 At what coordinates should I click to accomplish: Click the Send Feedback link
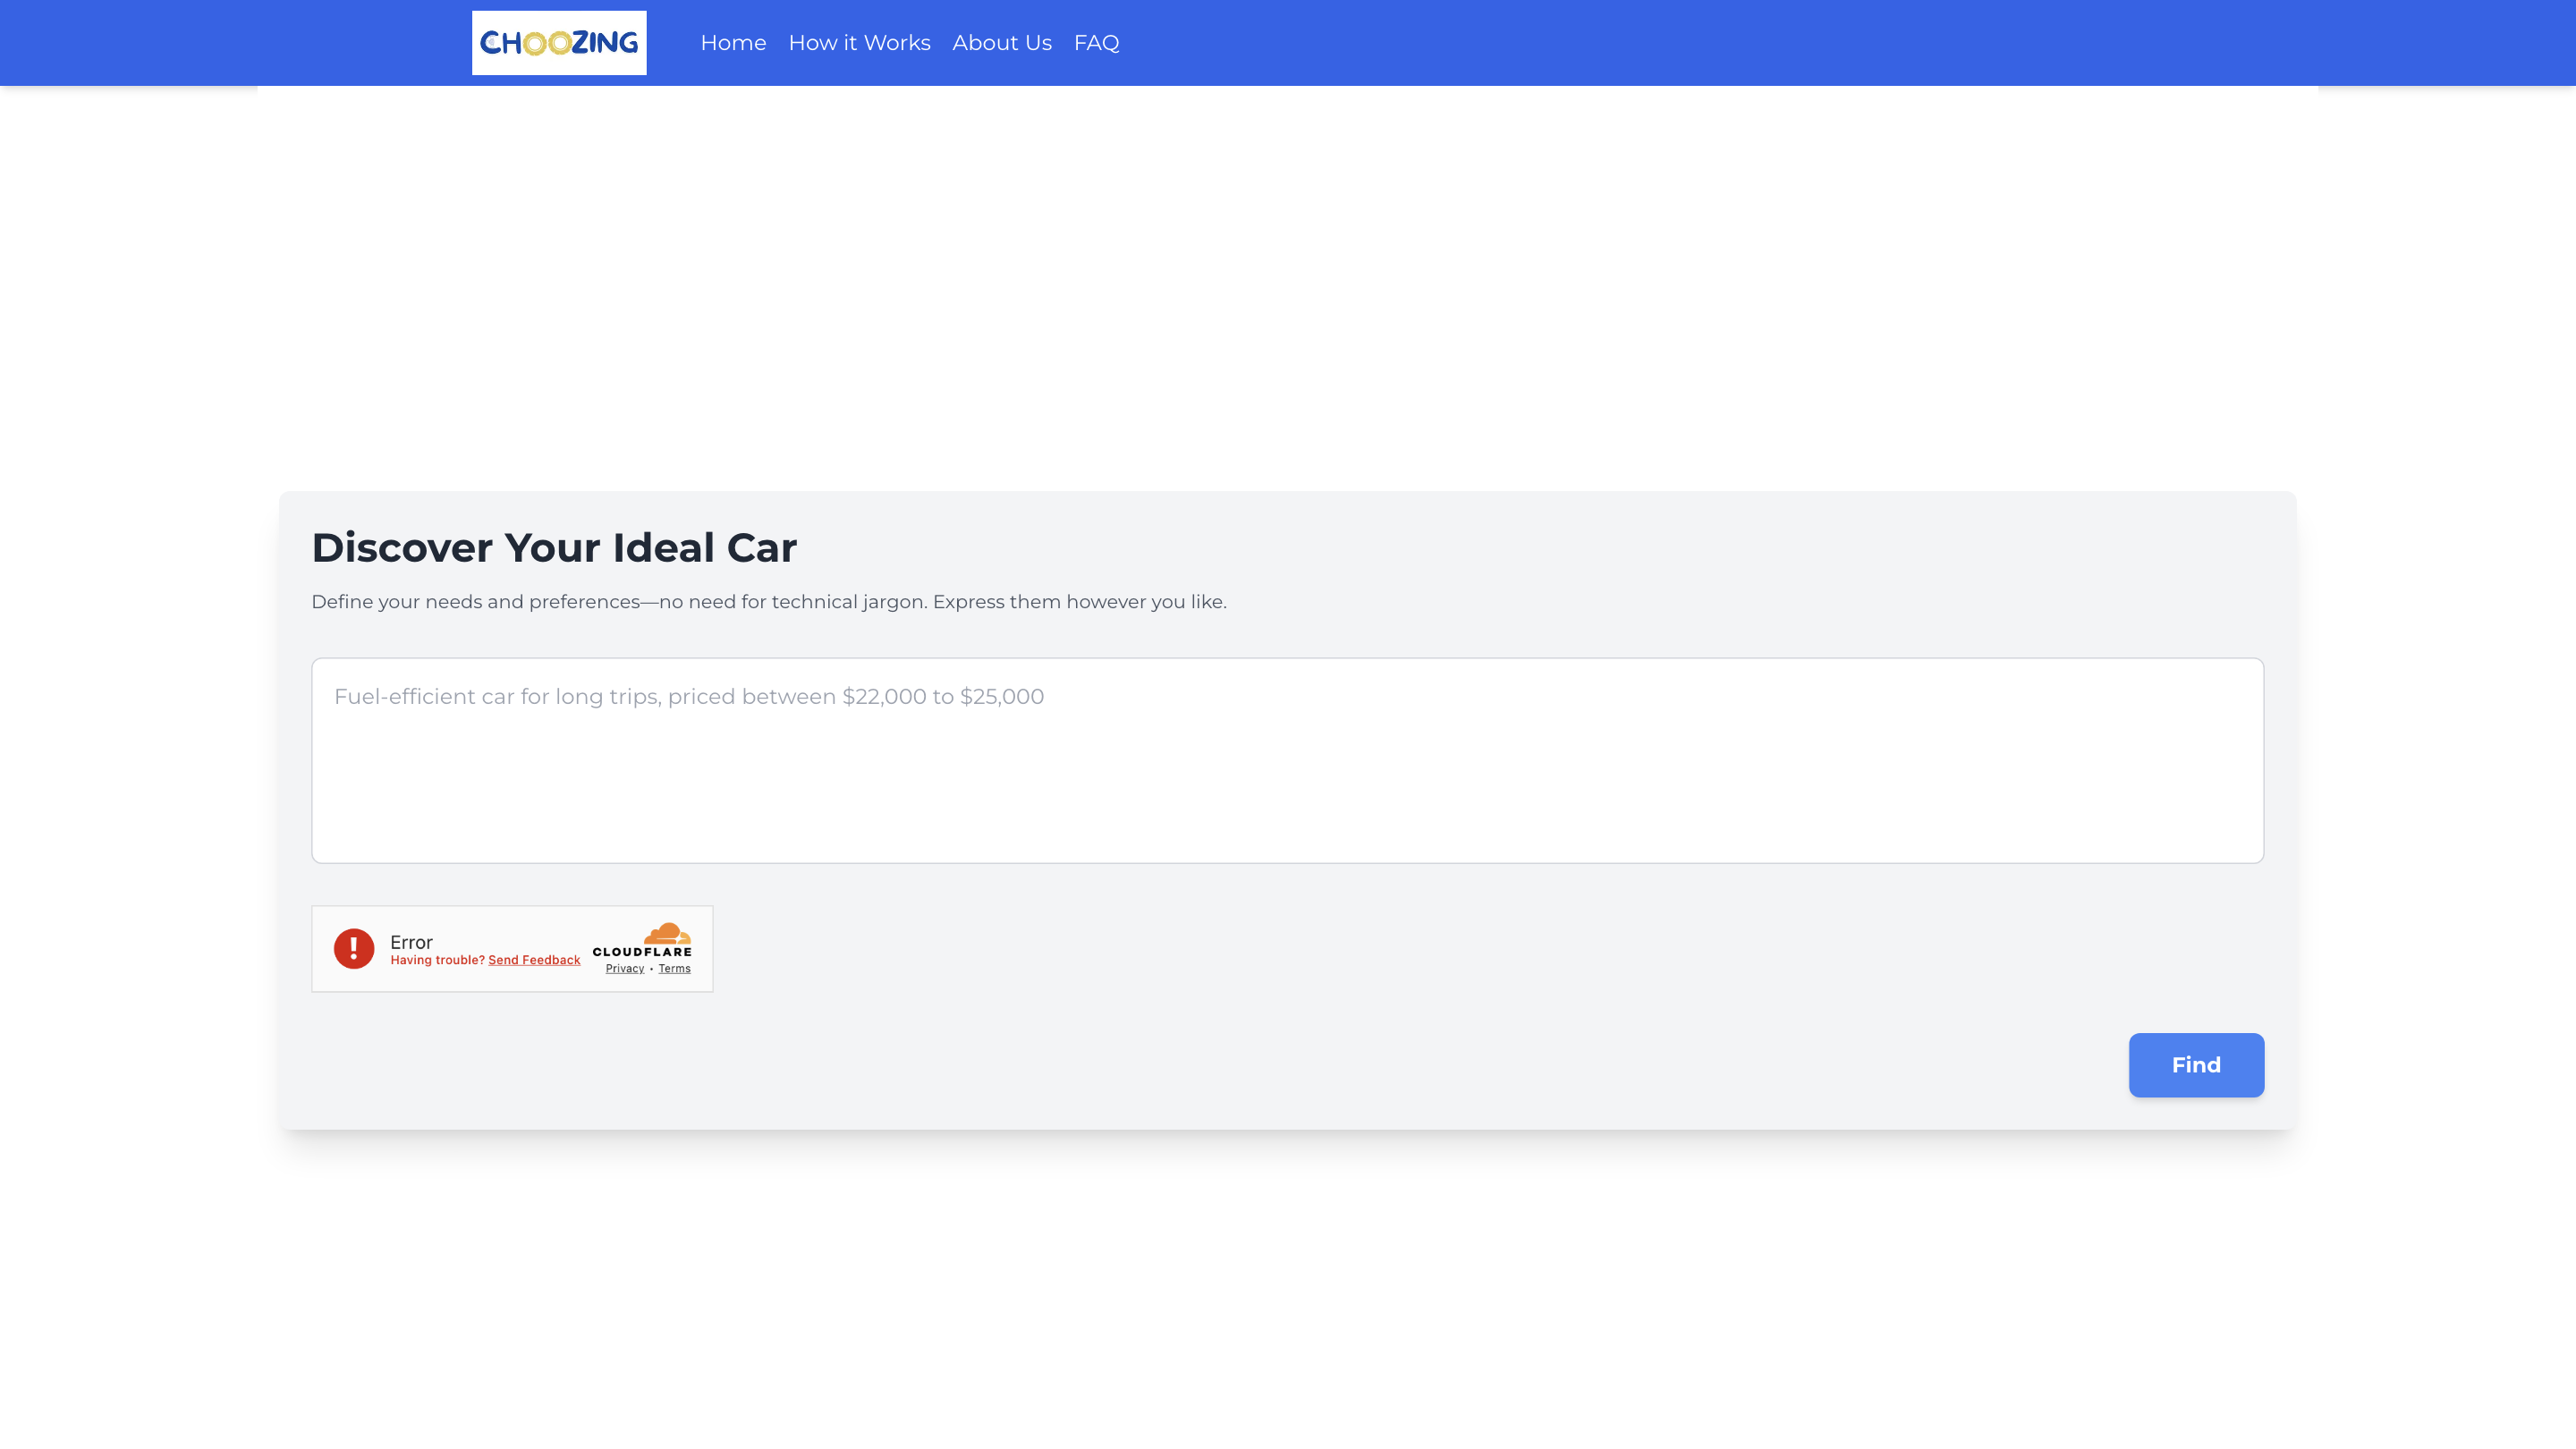coord(534,959)
